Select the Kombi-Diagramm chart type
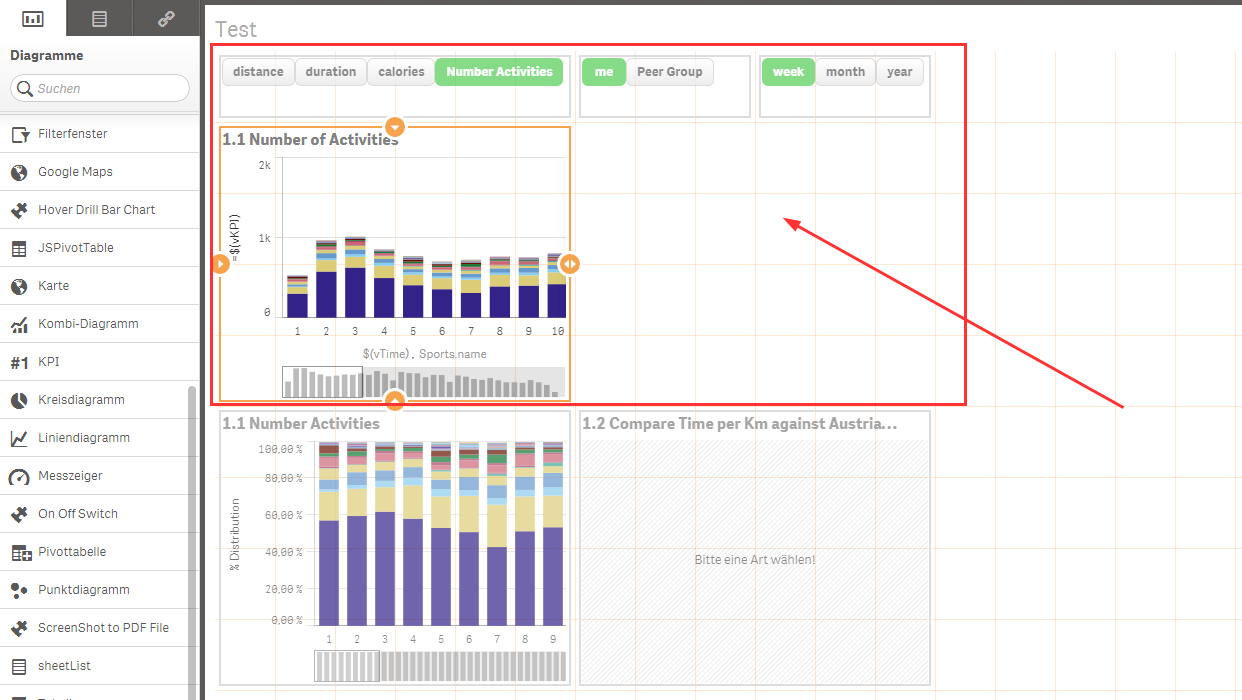Screen dimensions: 1242x700 pyautogui.click(x=88, y=323)
